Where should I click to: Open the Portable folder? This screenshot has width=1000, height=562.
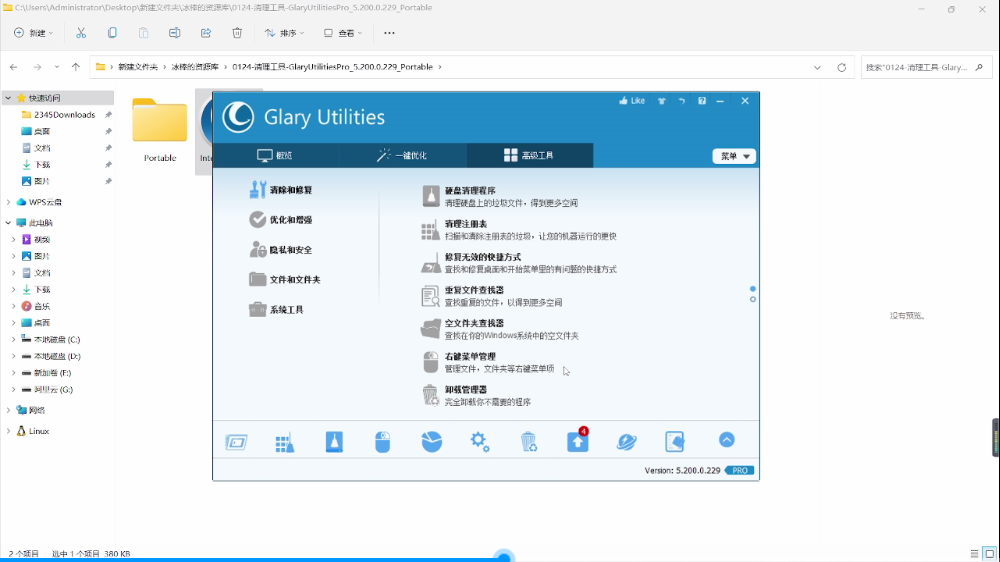click(160, 128)
